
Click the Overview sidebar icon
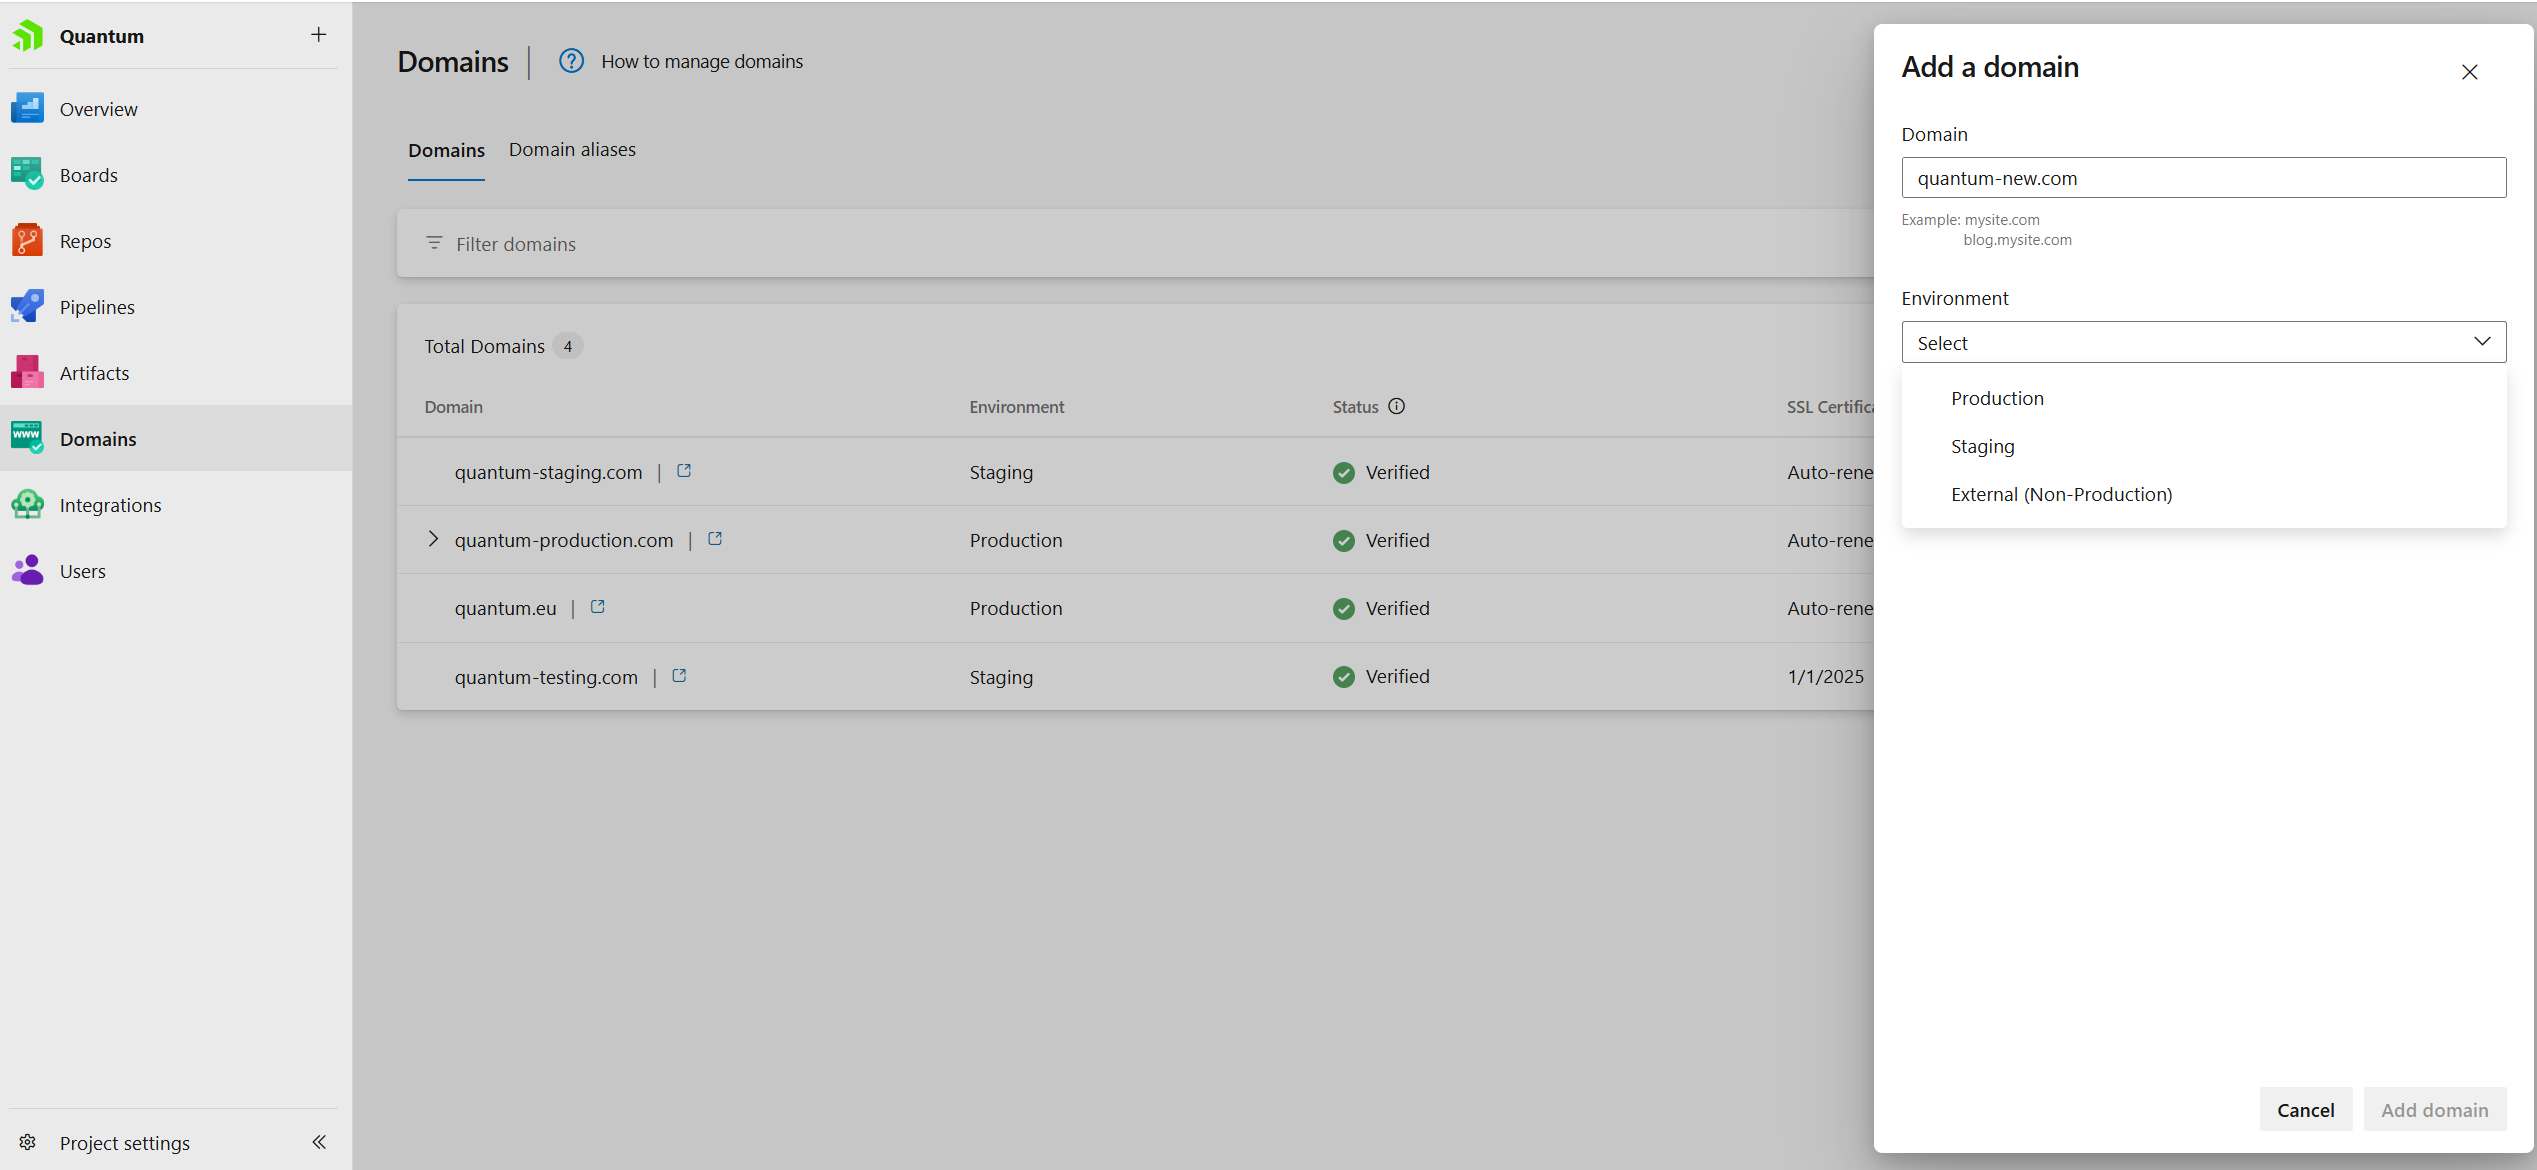(x=27, y=109)
